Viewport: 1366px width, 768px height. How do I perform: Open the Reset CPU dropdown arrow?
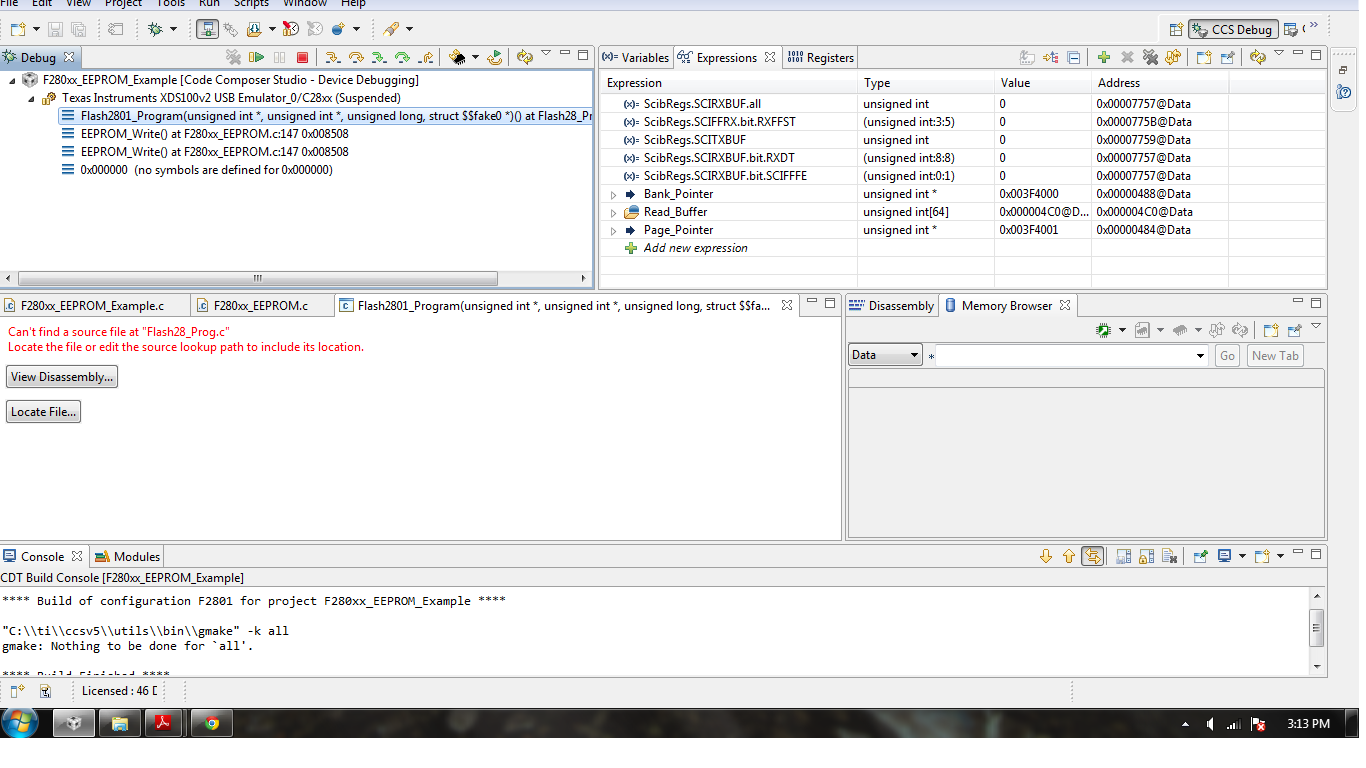[475, 58]
